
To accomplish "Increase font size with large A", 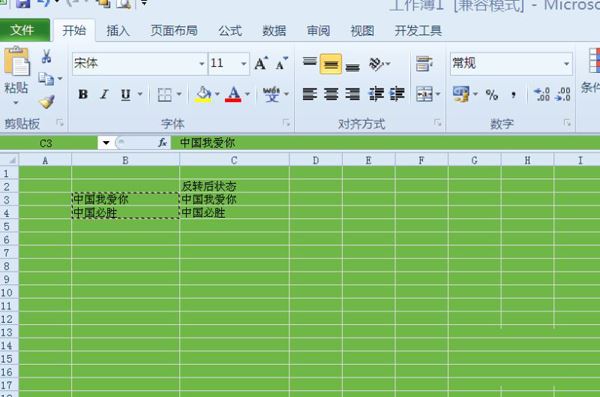I will pyautogui.click(x=261, y=64).
